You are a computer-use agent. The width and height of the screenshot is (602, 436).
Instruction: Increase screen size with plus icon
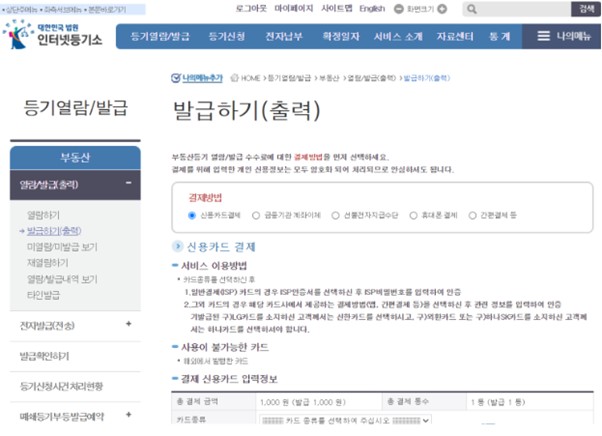coord(445,9)
